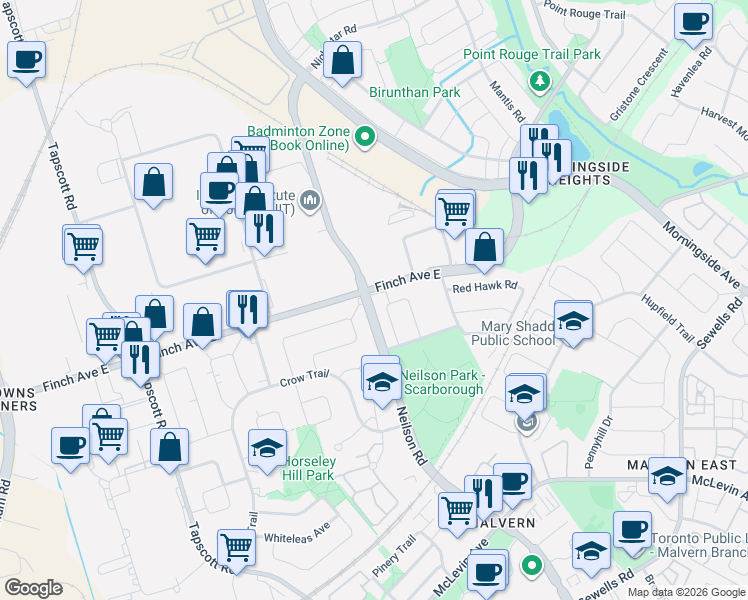Click the restaurant marker above the Malvern label
The width and height of the screenshot is (748, 600).
pyautogui.click(x=483, y=495)
